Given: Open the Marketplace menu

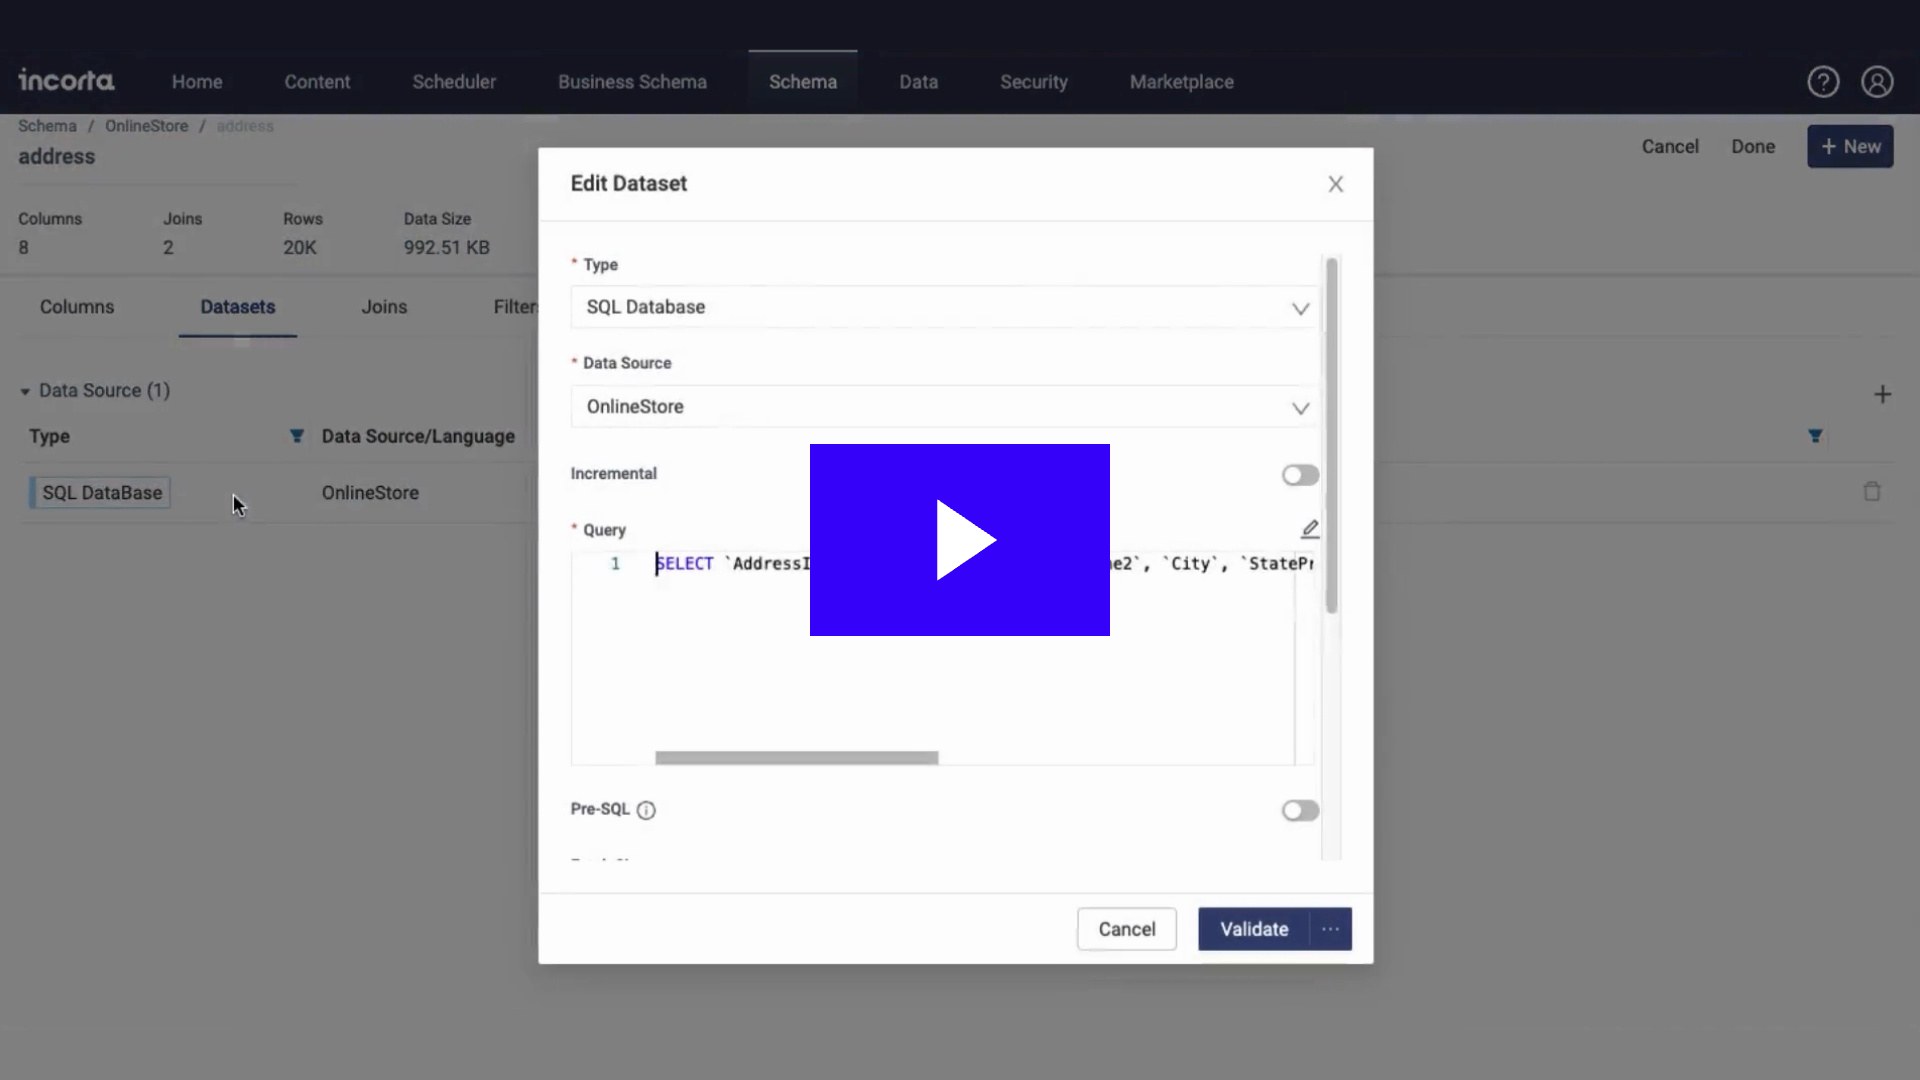Looking at the screenshot, I should (x=1181, y=82).
